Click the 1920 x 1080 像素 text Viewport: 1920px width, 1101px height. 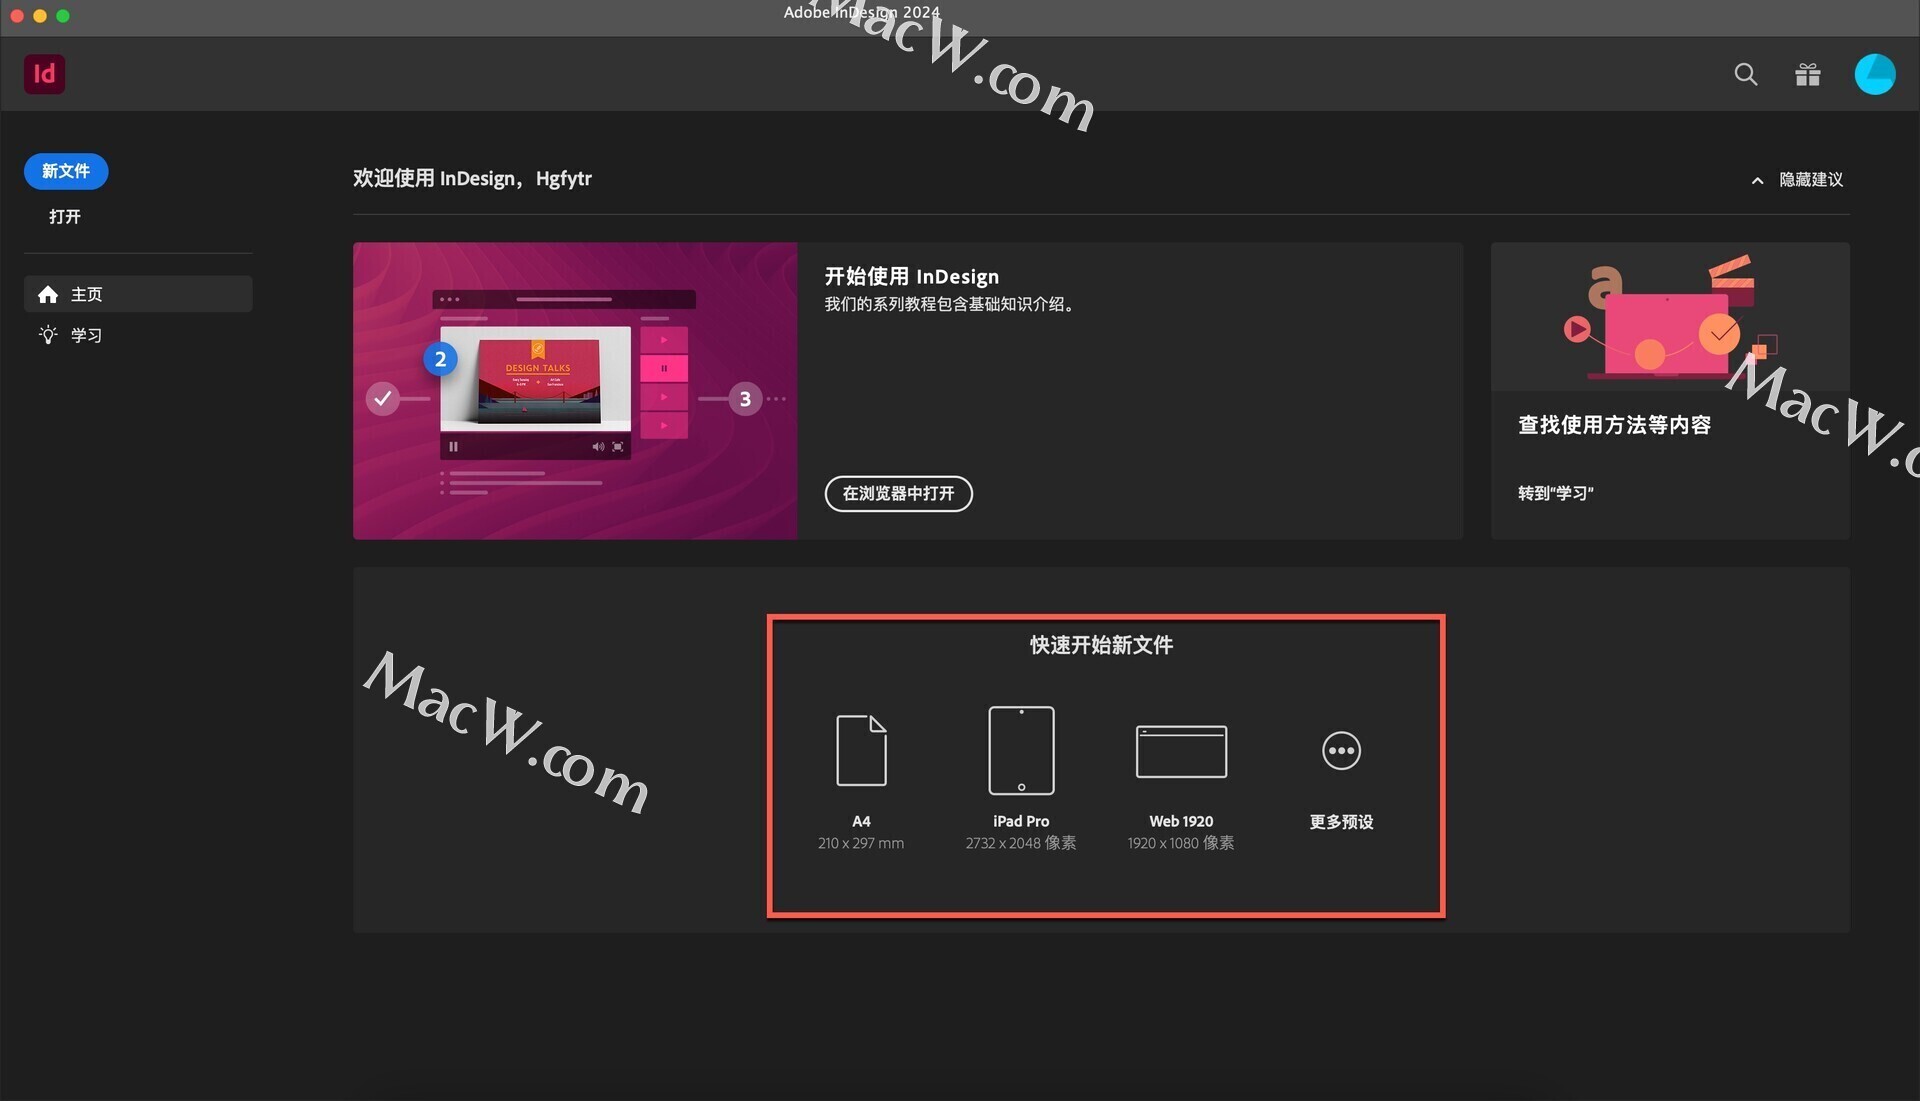tap(1181, 843)
